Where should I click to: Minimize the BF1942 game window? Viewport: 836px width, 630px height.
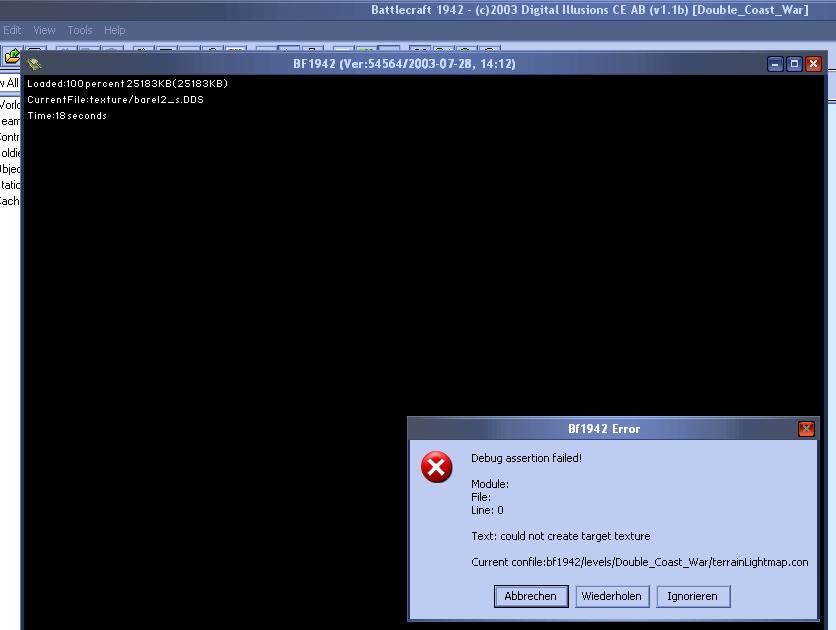tap(775, 64)
